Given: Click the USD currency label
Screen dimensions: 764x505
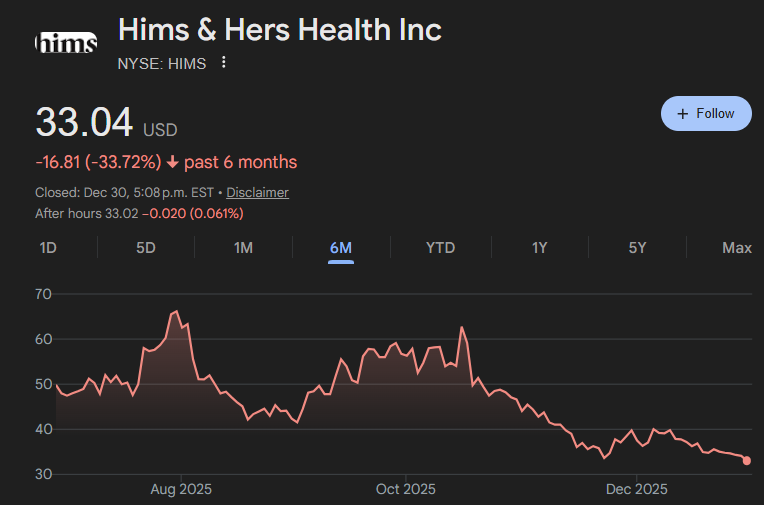Looking at the screenshot, I should point(160,130).
